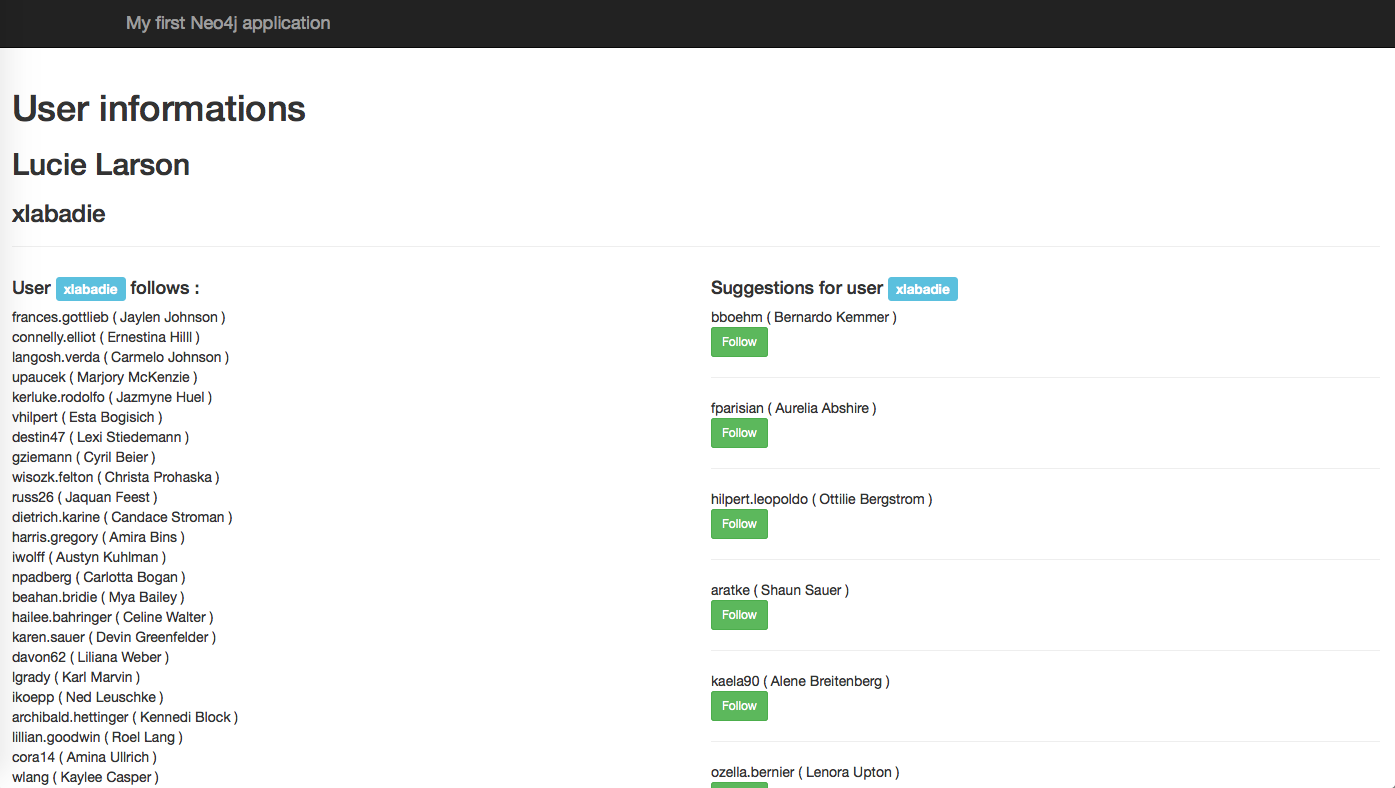Click the ozella.bernier (Lenora Upton) suggestion text
This screenshot has height=788, width=1395.
coord(804,772)
